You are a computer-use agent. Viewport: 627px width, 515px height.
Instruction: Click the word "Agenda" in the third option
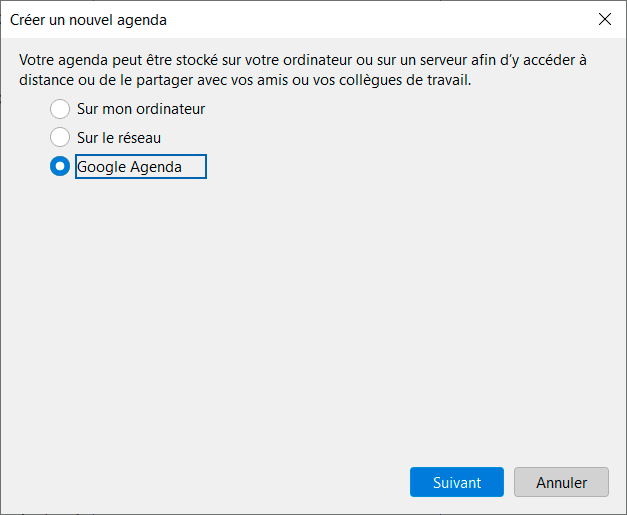[x=156, y=167]
